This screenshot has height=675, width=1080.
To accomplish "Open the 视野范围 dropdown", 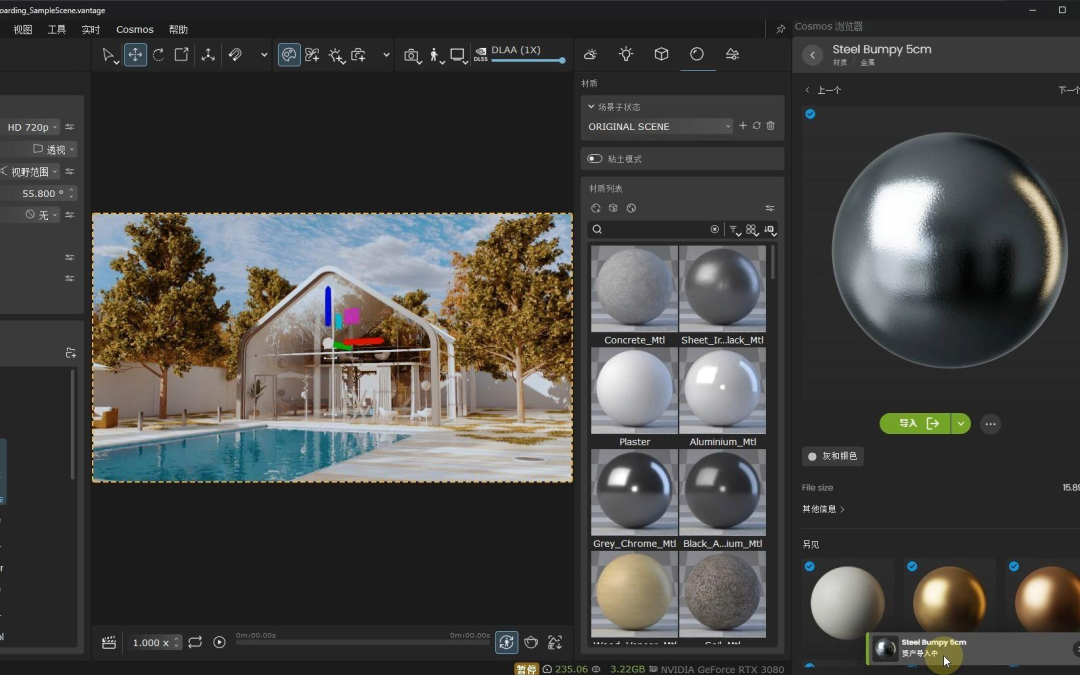I will click(30, 172).
